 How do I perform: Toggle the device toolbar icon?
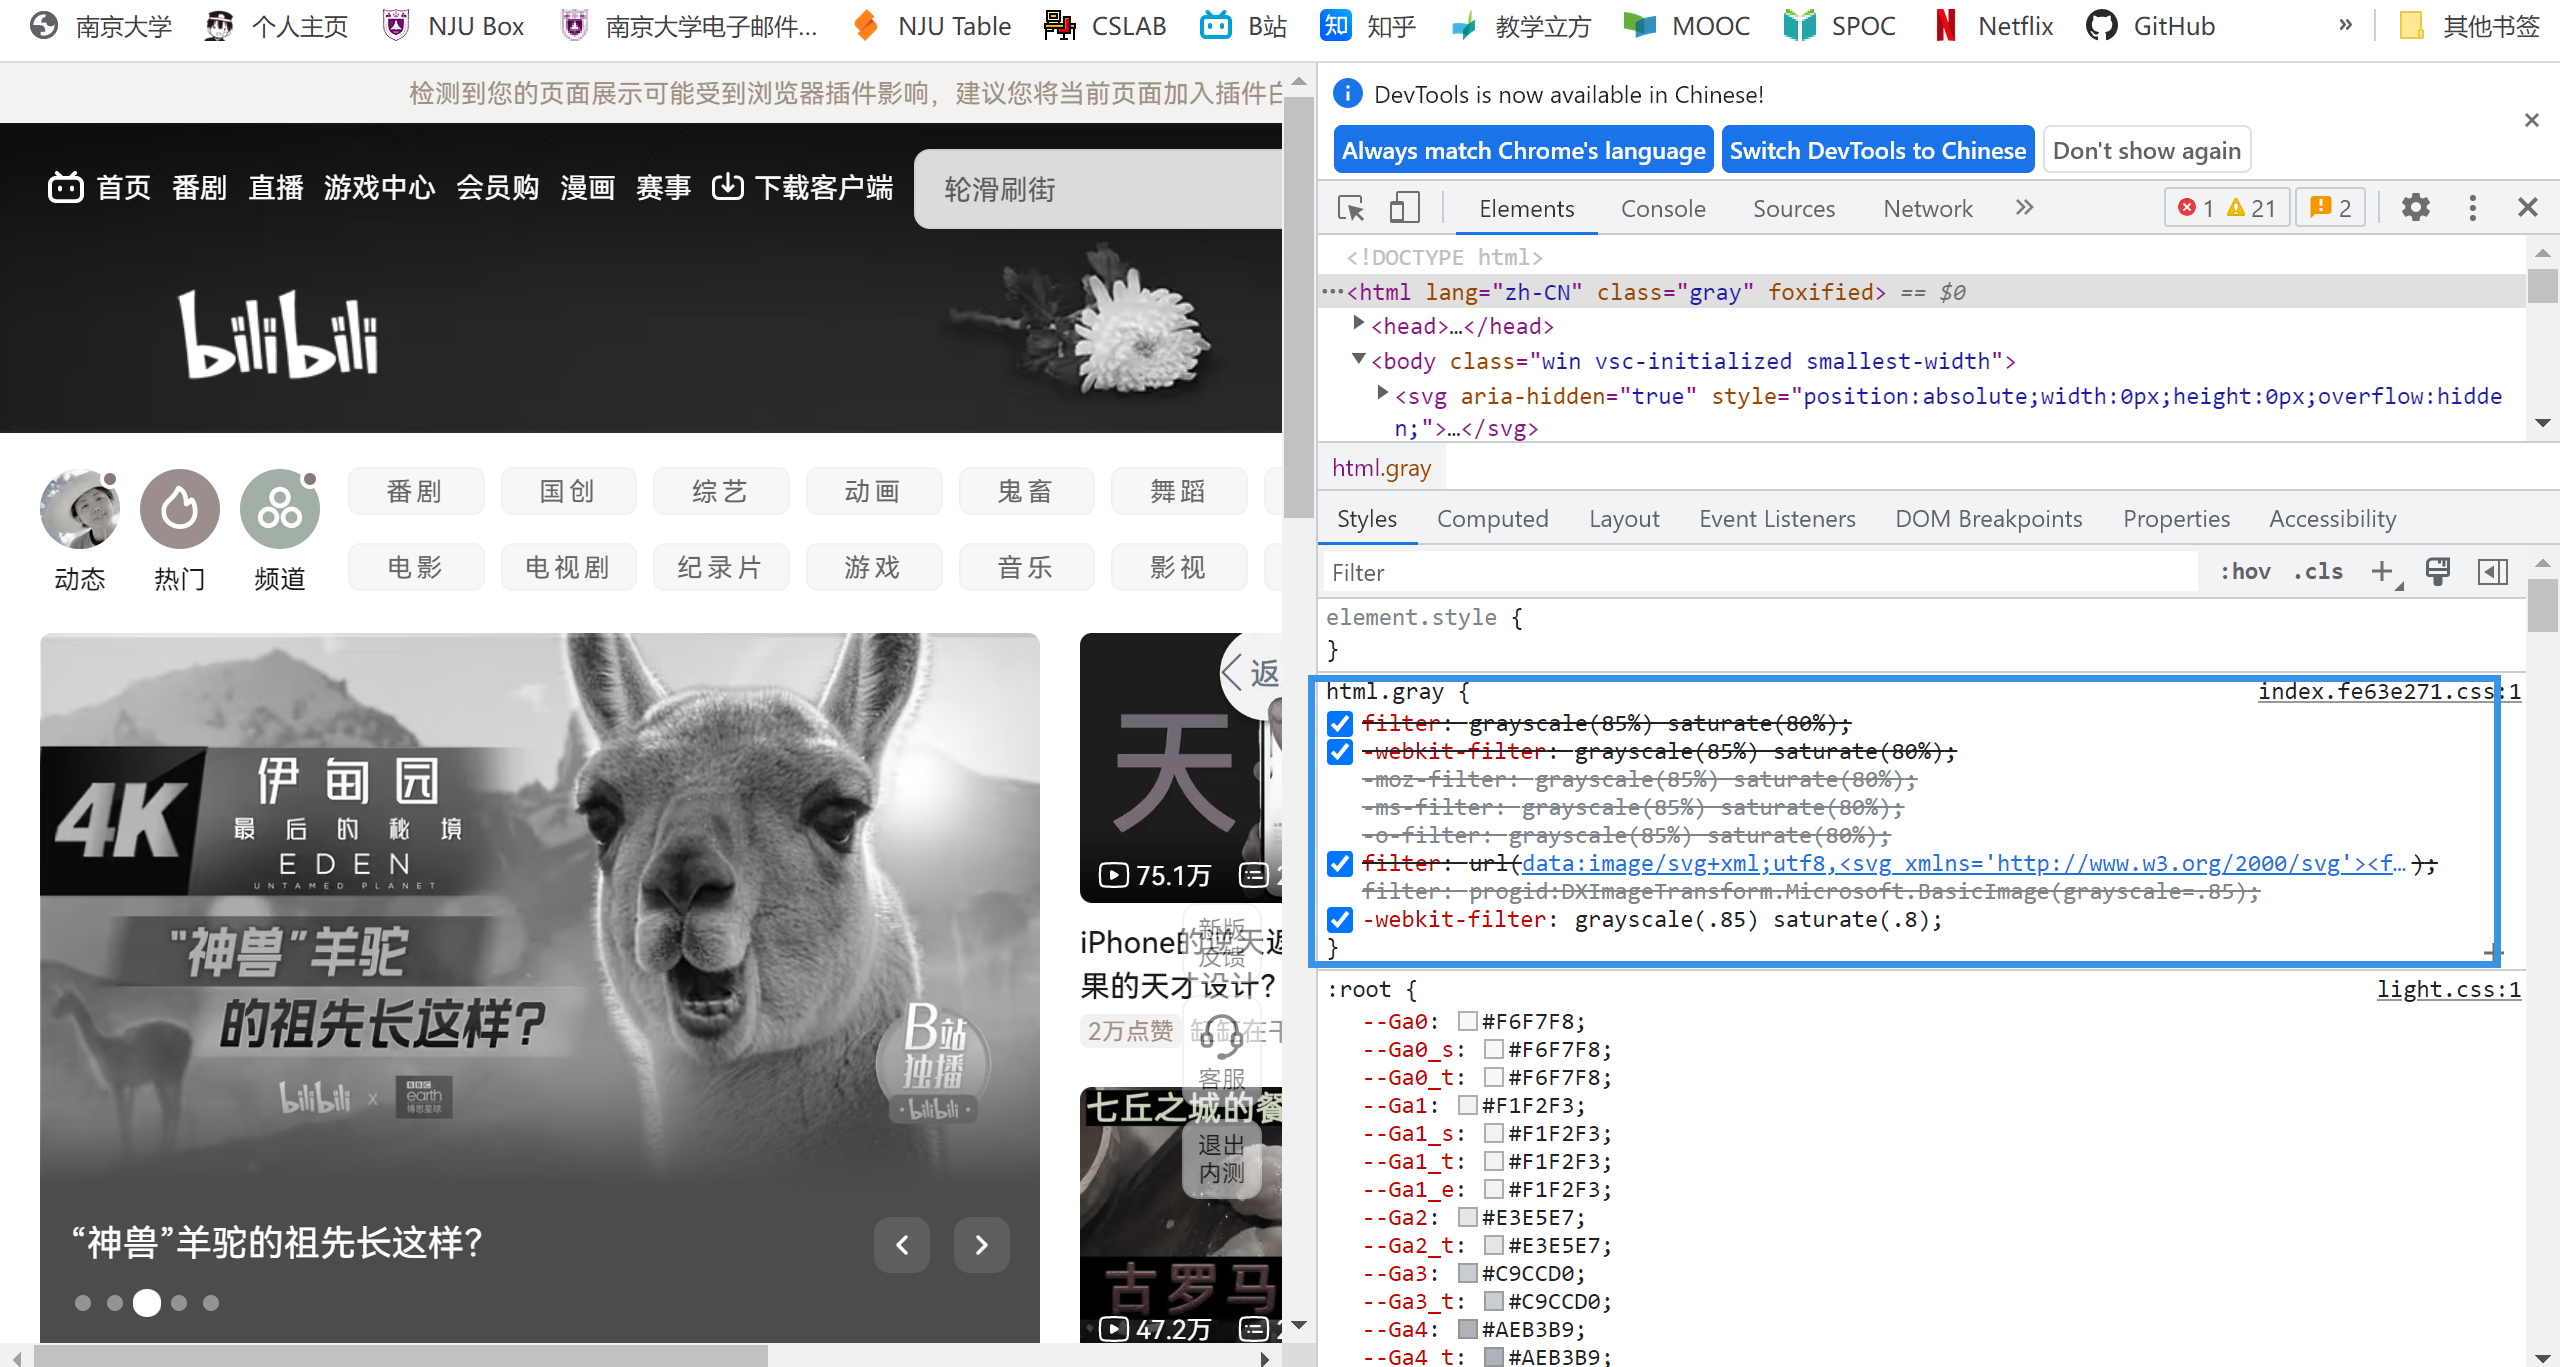1404,208
